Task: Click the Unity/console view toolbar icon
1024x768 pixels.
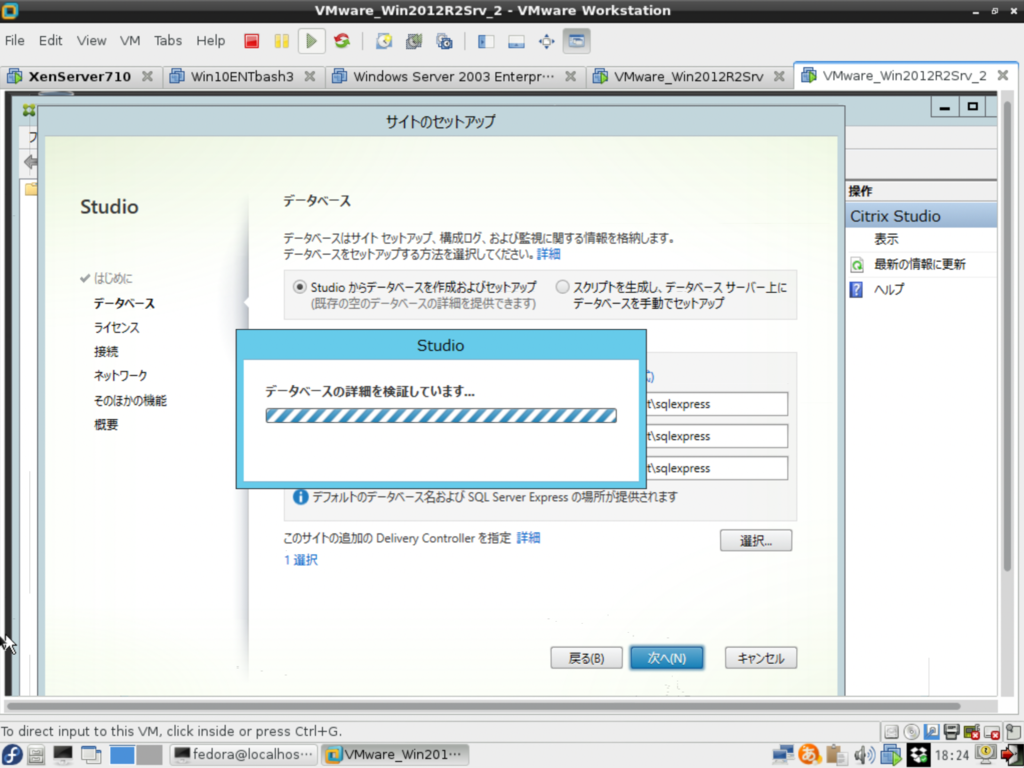Action: 576,41
